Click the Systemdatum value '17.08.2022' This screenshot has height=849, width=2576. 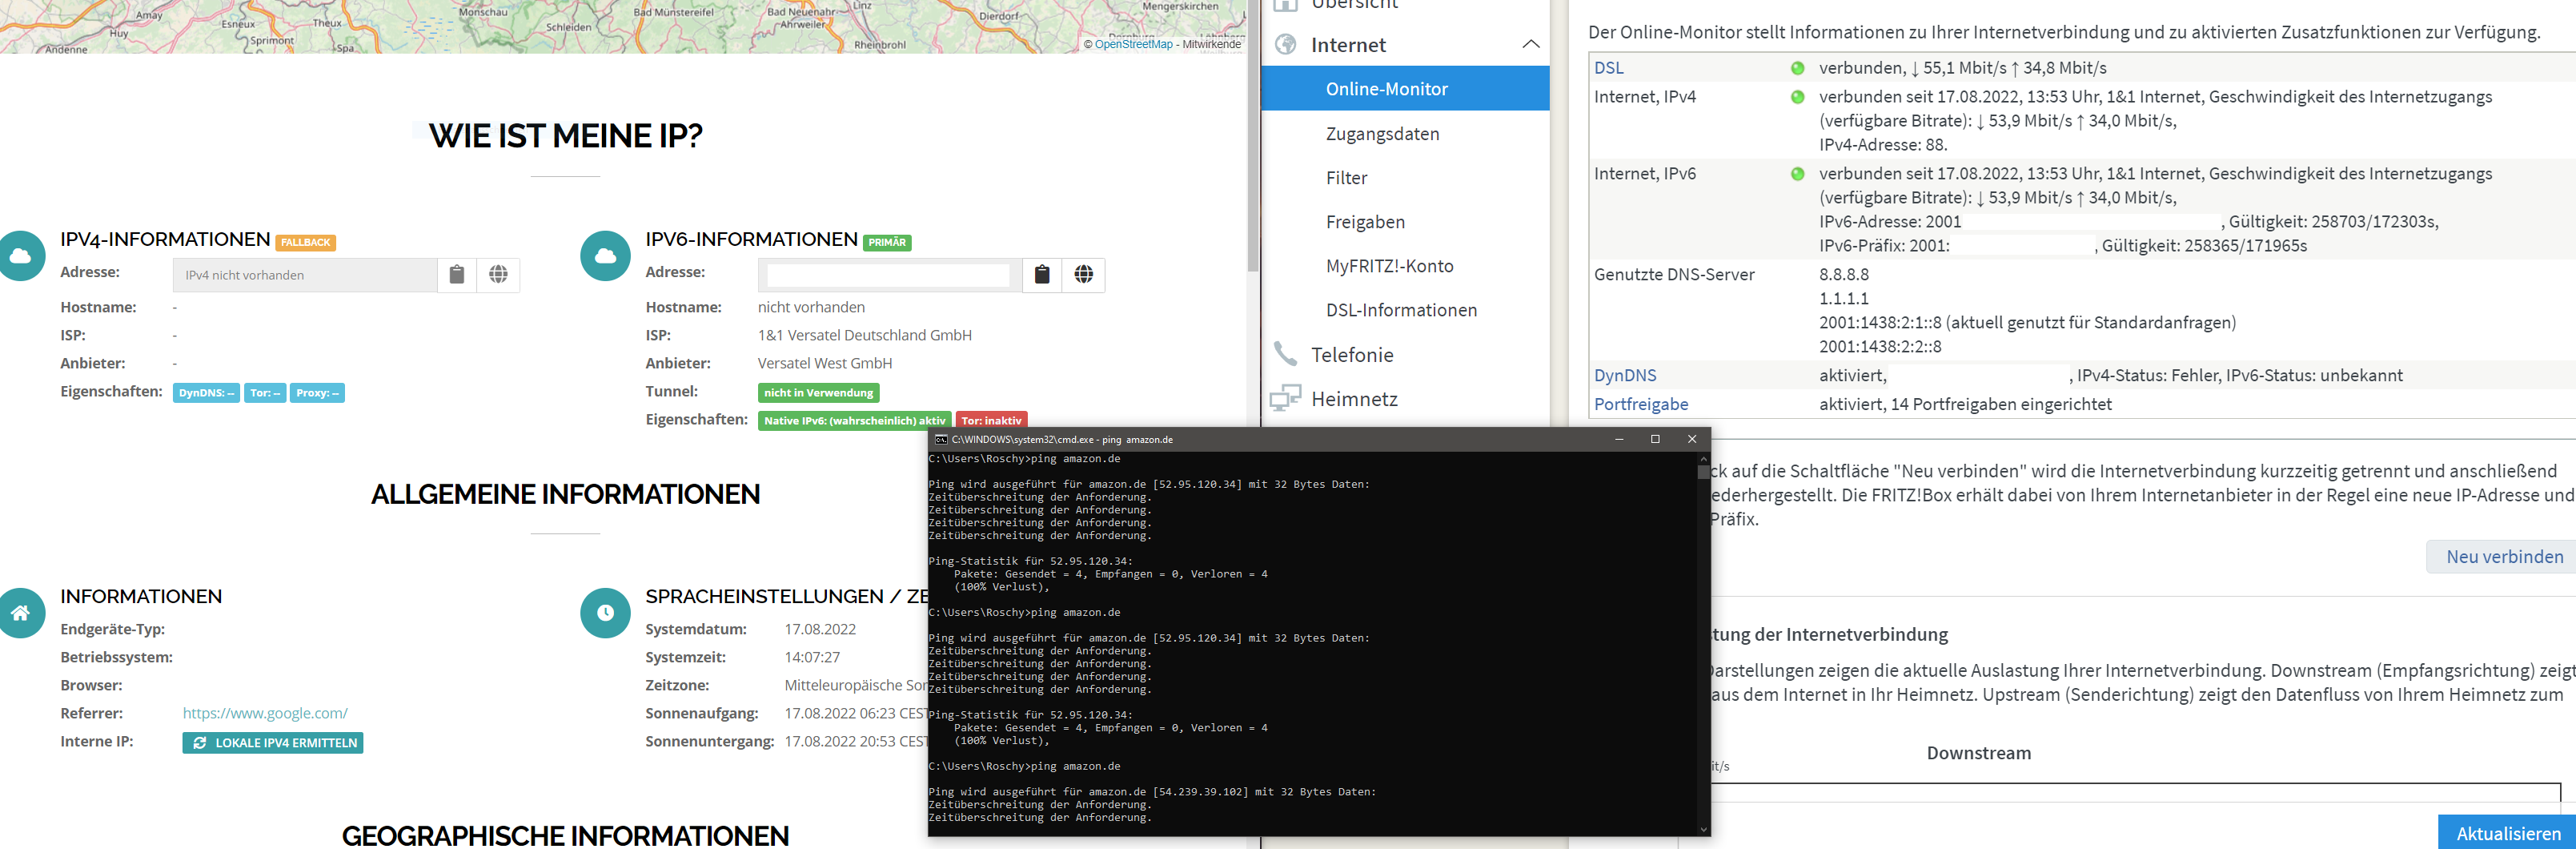pos(820,629)
